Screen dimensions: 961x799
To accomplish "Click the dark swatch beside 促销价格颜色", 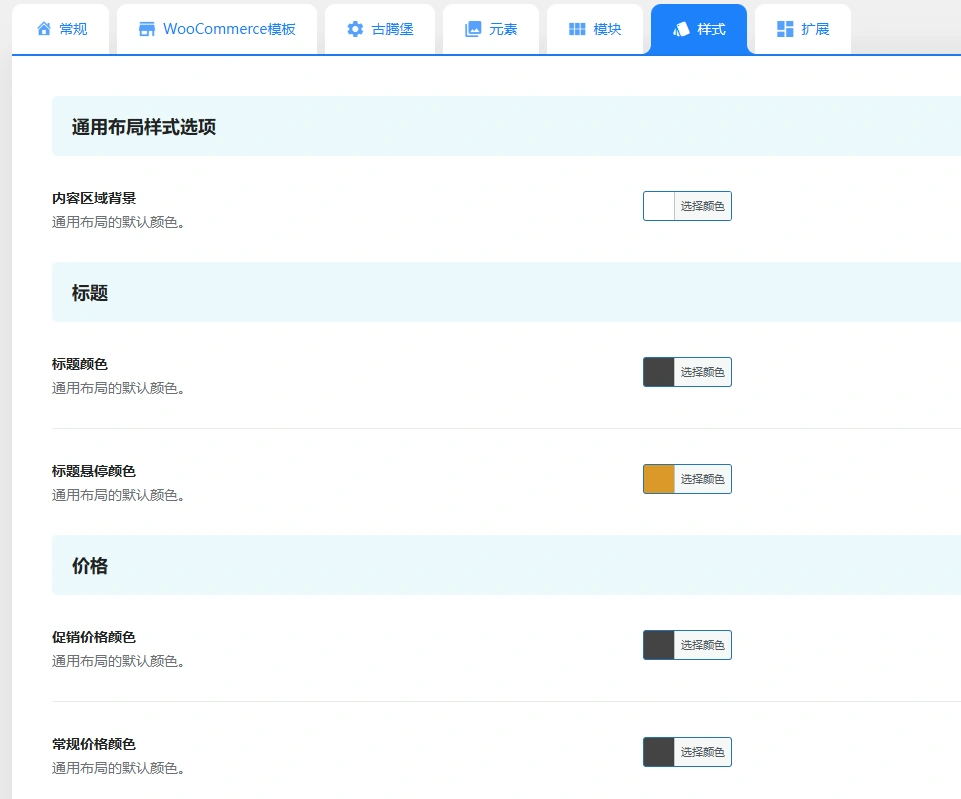I will point(657,644).
